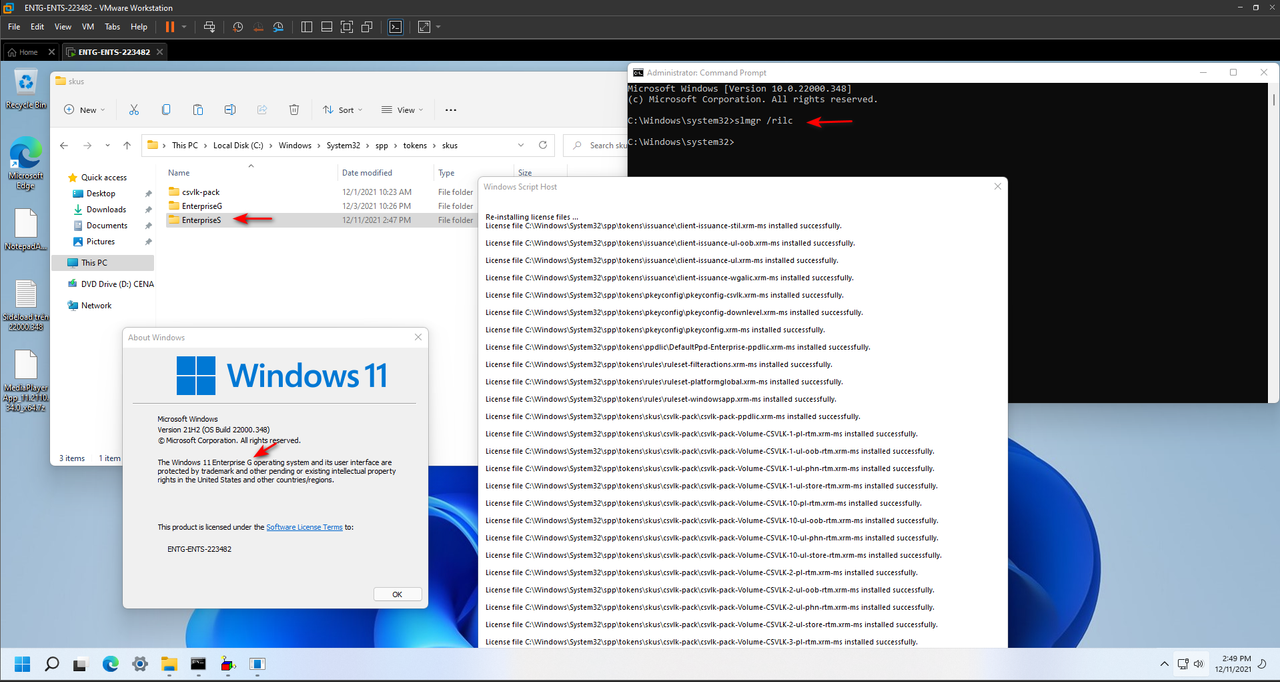The image size is (1280, 682).
Task: Open Downloads in Quick access
Action: [106, 209]
